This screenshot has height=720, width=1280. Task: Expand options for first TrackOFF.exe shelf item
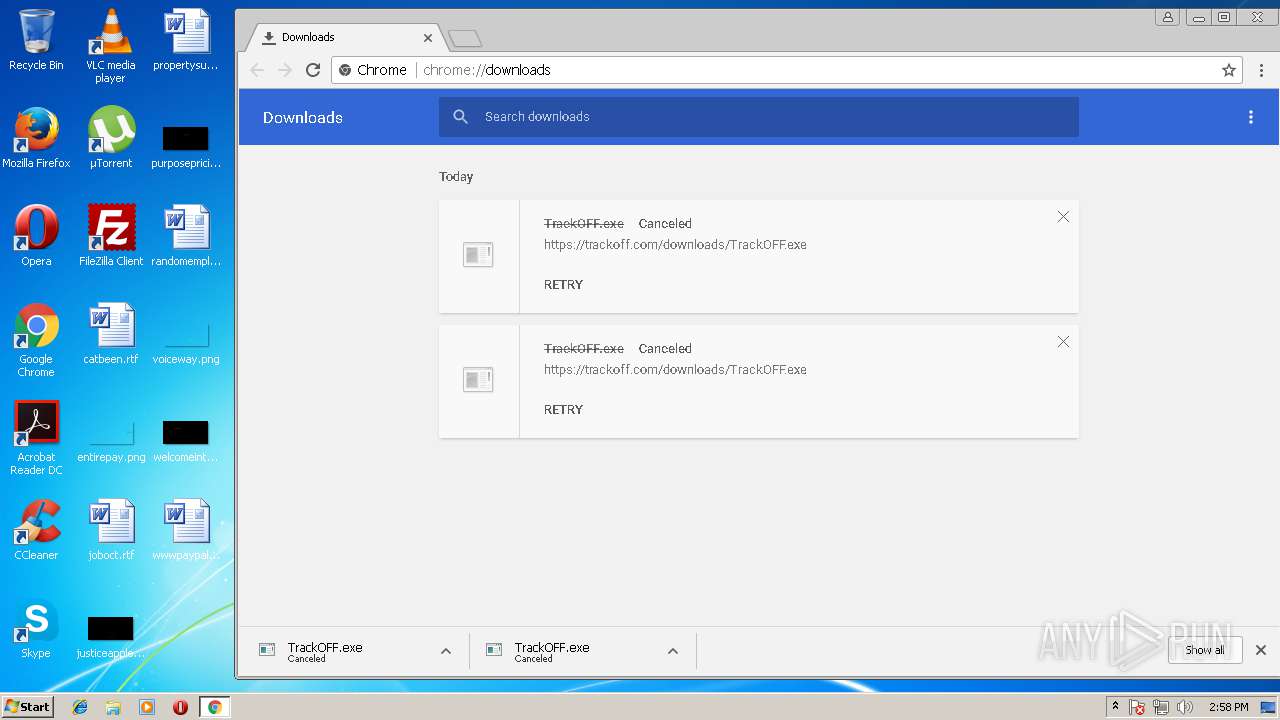446,651
